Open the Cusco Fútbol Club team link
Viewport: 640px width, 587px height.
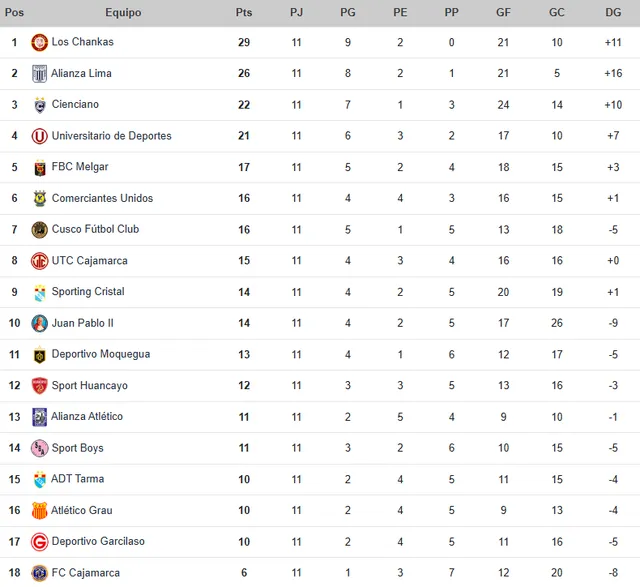96,229
